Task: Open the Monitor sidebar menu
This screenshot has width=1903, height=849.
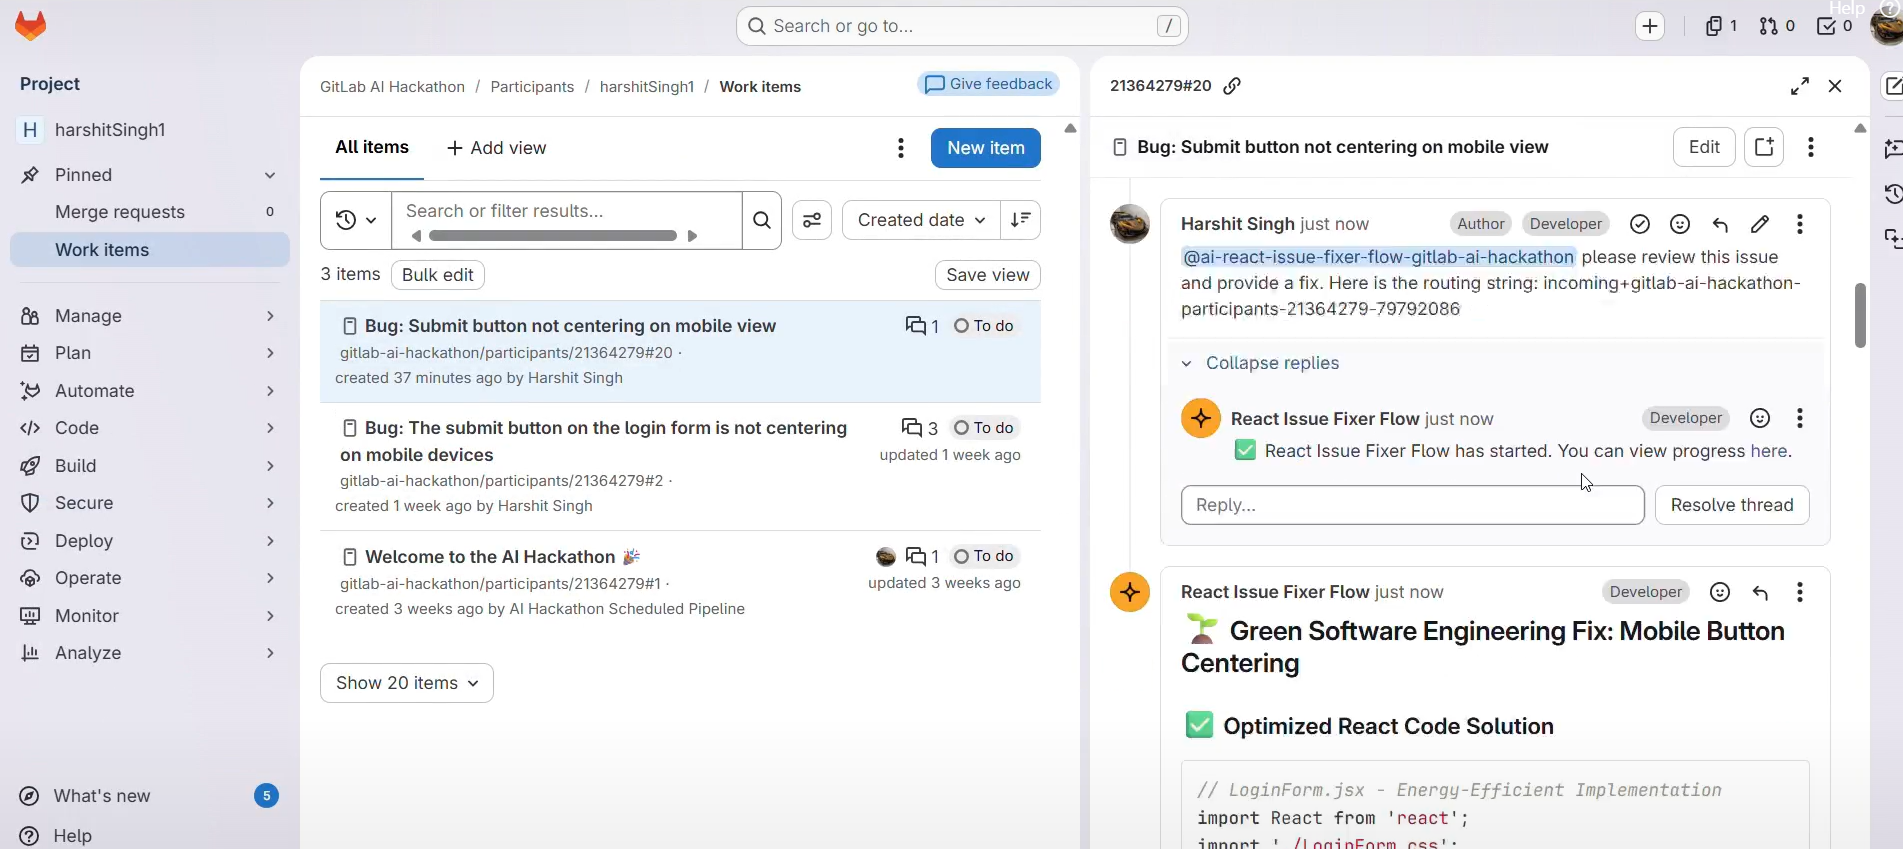Action: click(x=150, y=616)
